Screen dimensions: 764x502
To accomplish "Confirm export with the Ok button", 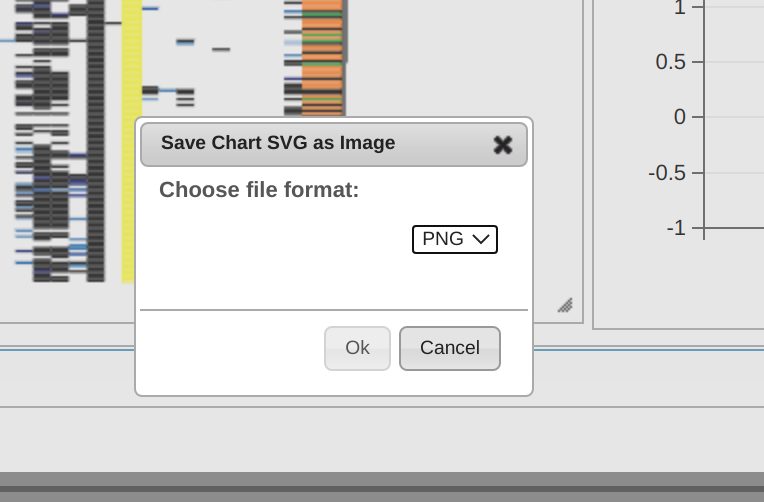I will tap(357, 348).
